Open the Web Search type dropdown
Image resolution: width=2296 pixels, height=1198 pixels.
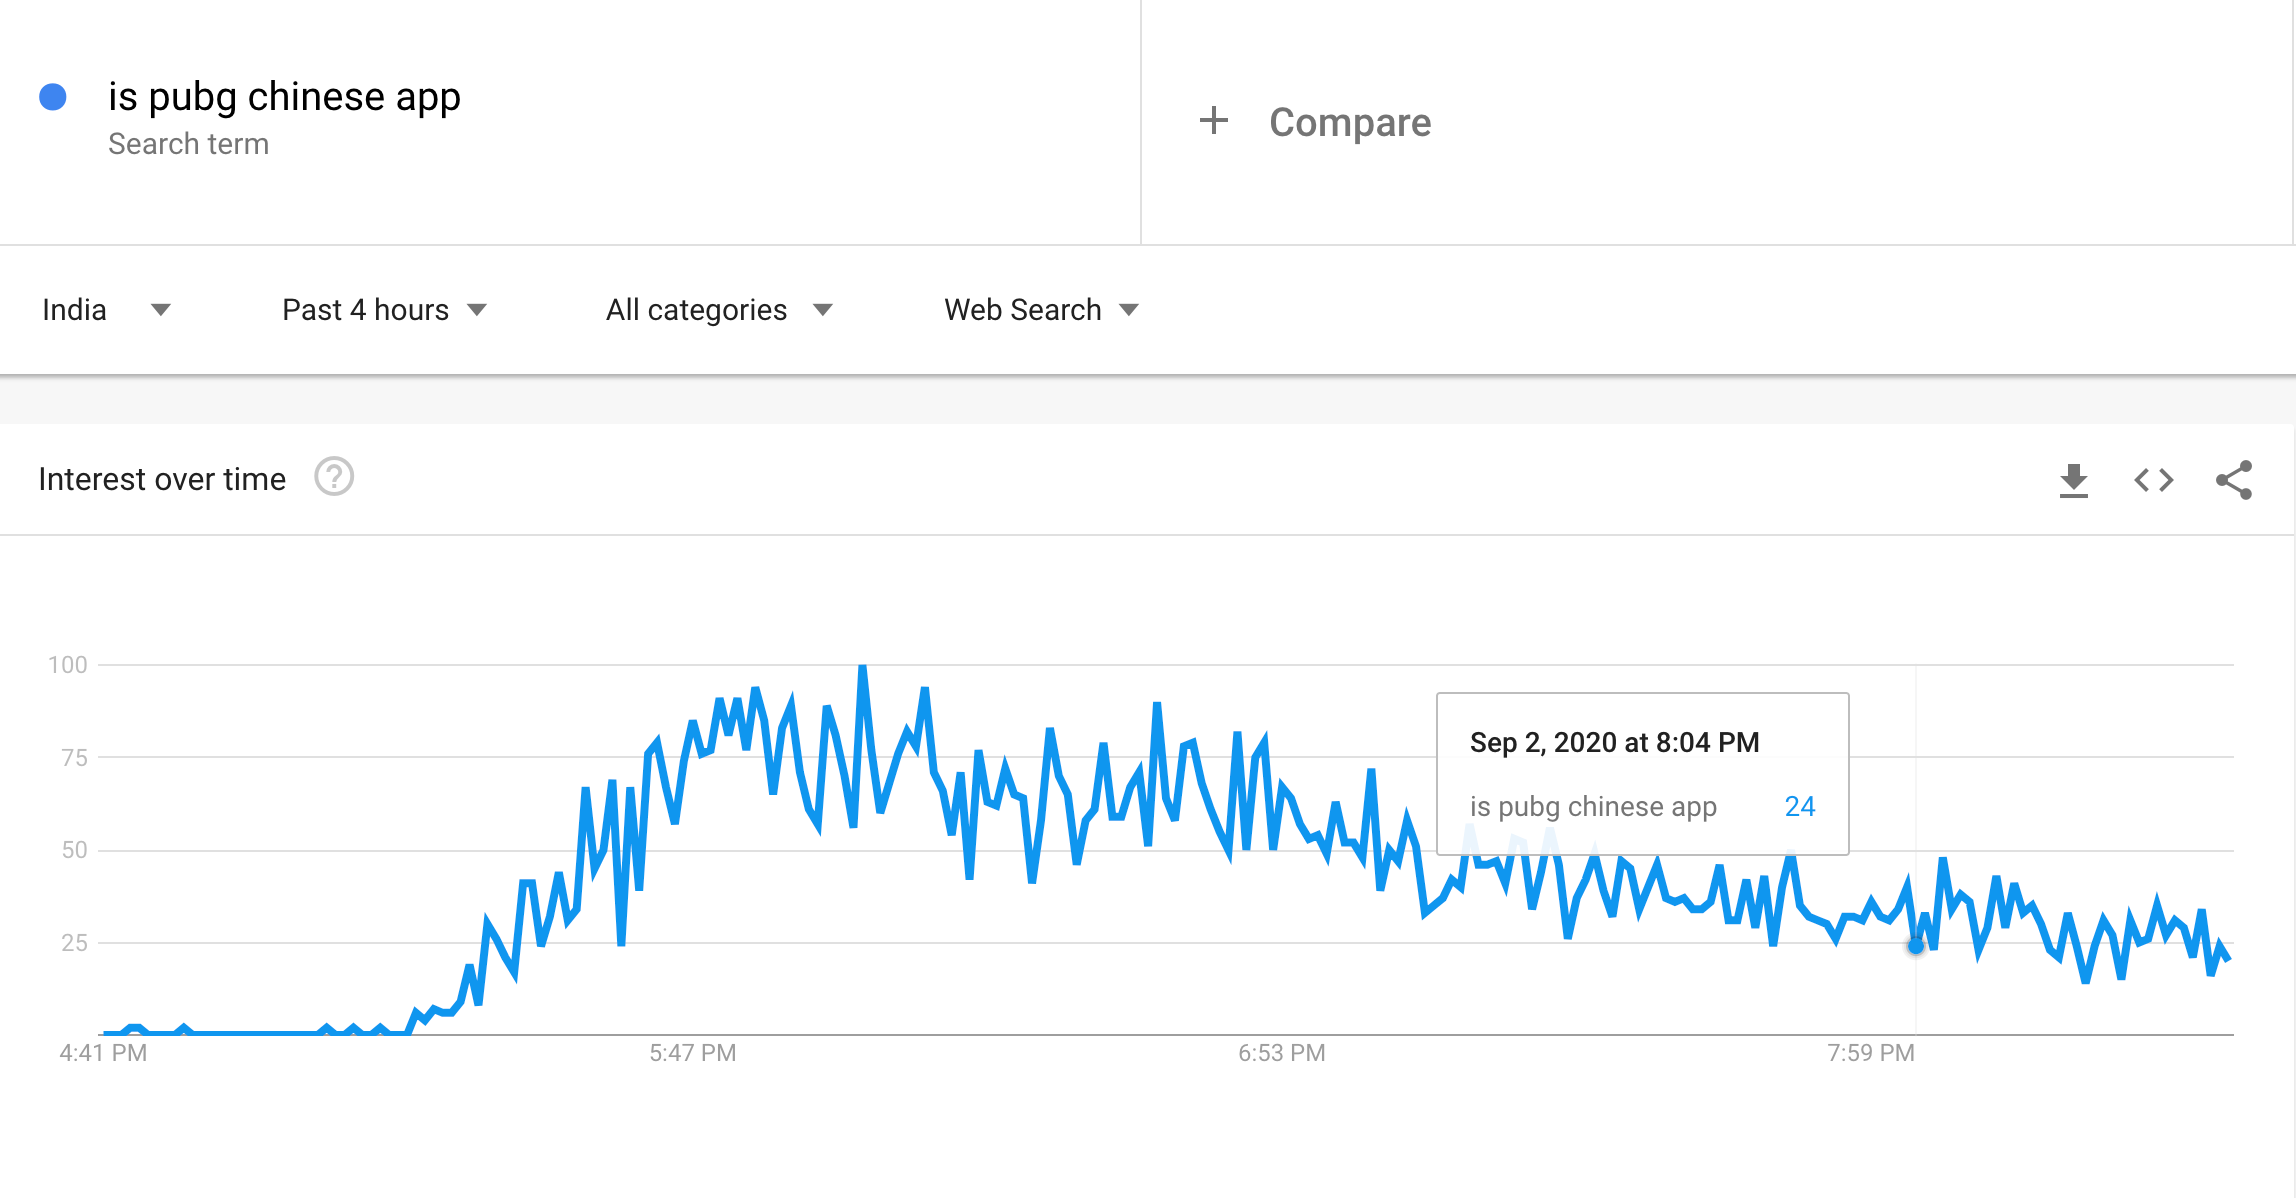[x=1041, y=310]
